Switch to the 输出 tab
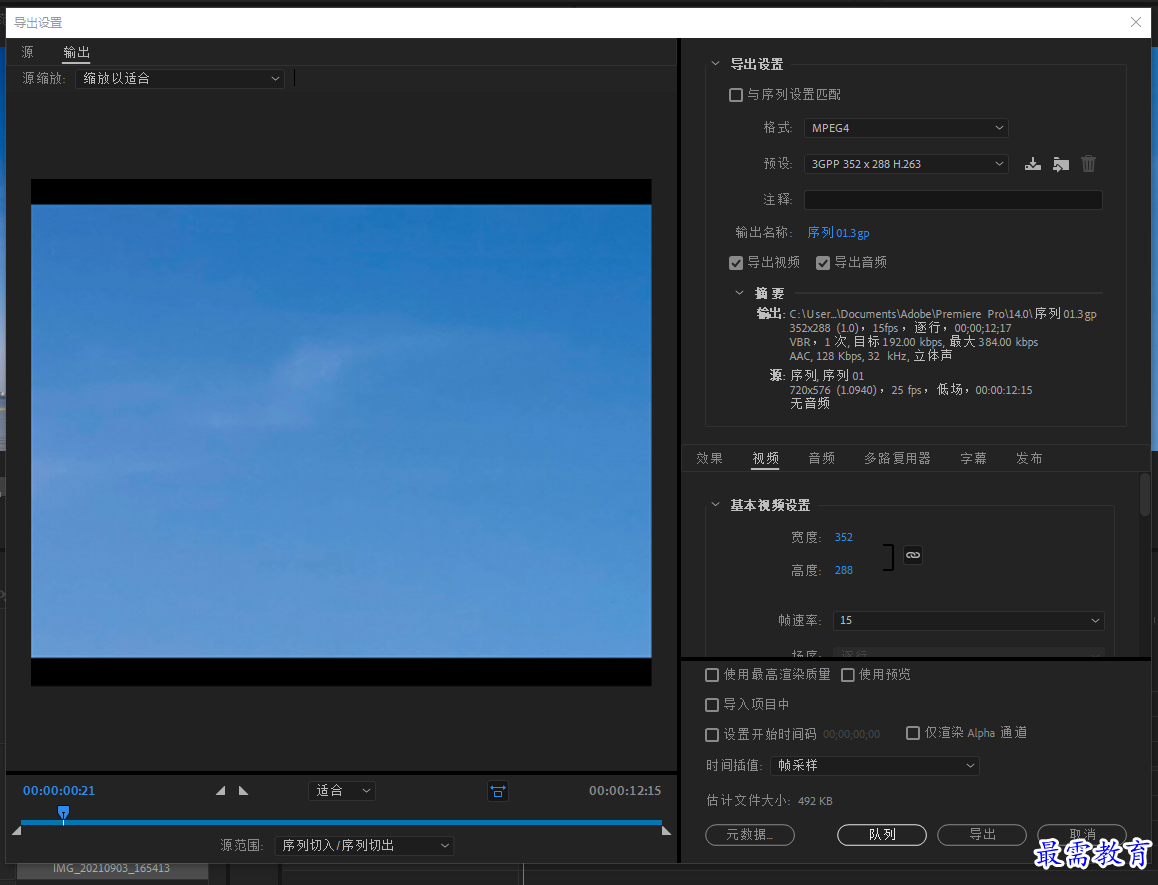The image size is (1158, 885). pos(76,52)
